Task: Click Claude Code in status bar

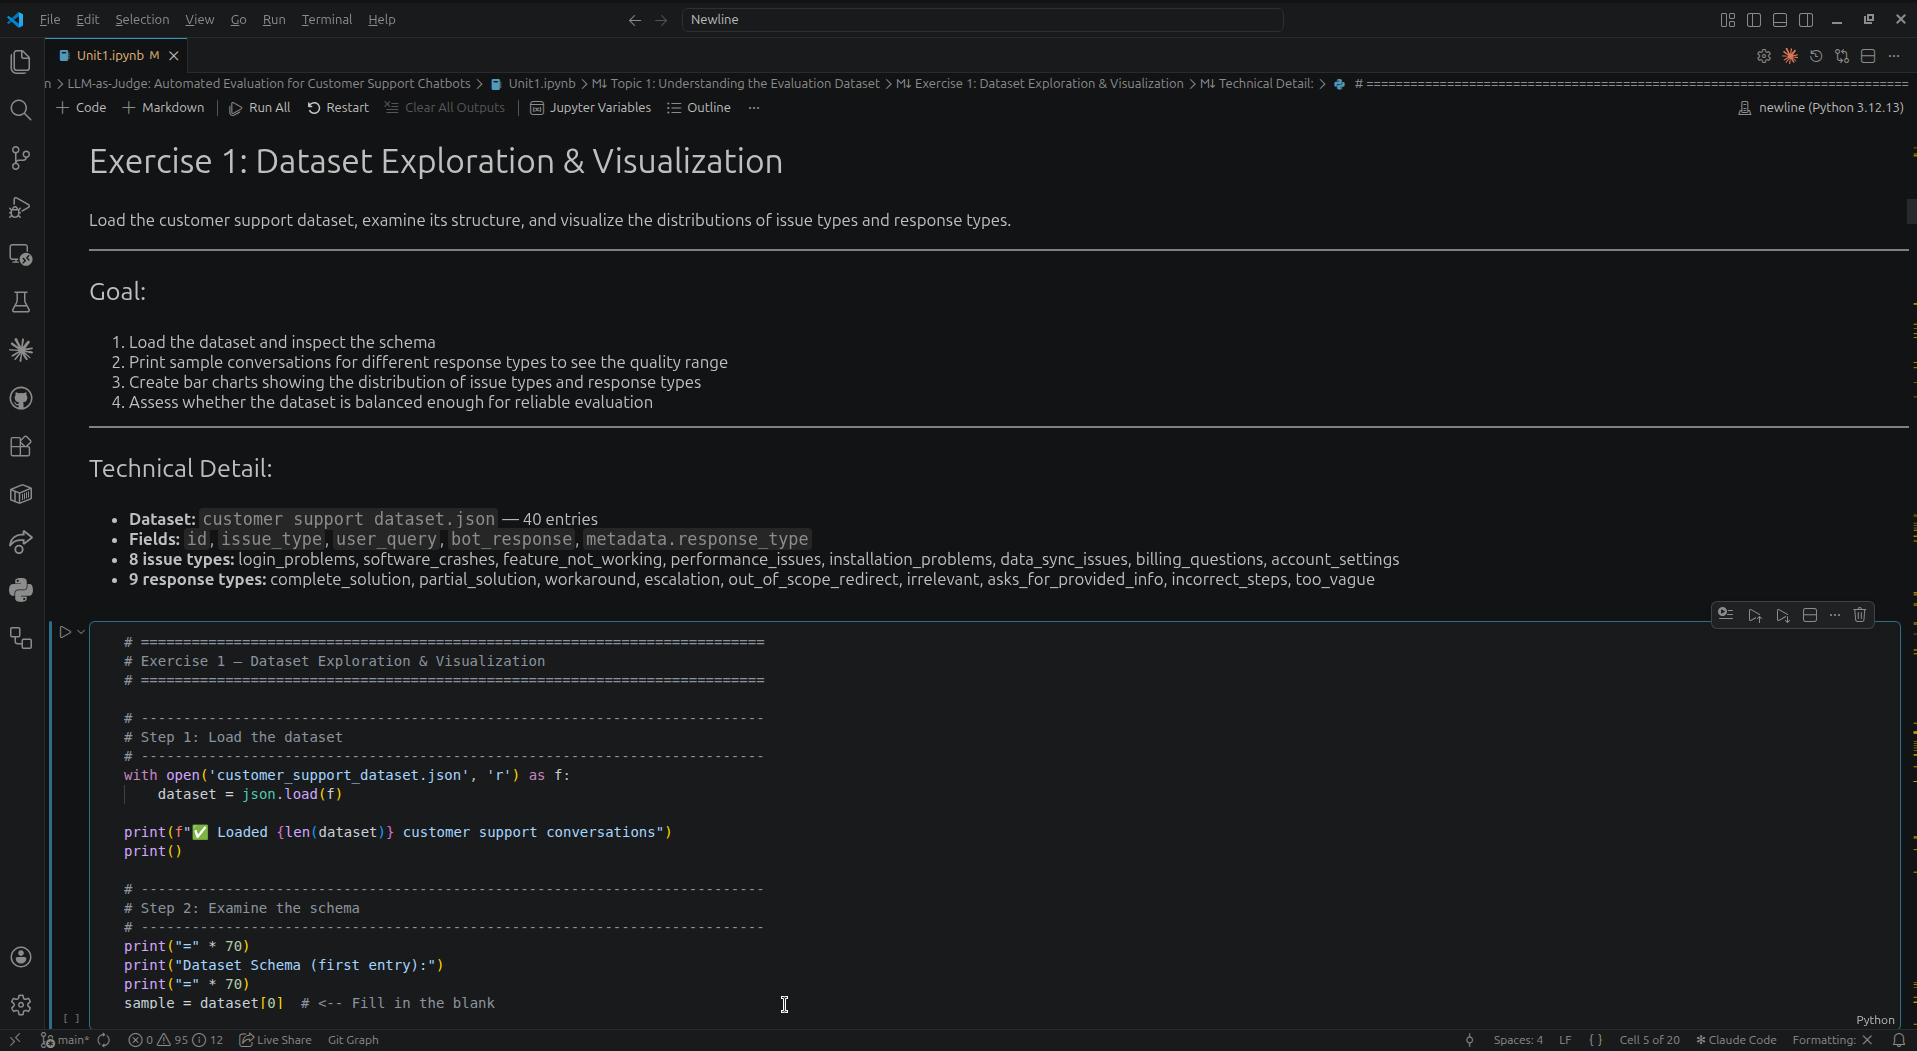Action: point(1736,1040)
